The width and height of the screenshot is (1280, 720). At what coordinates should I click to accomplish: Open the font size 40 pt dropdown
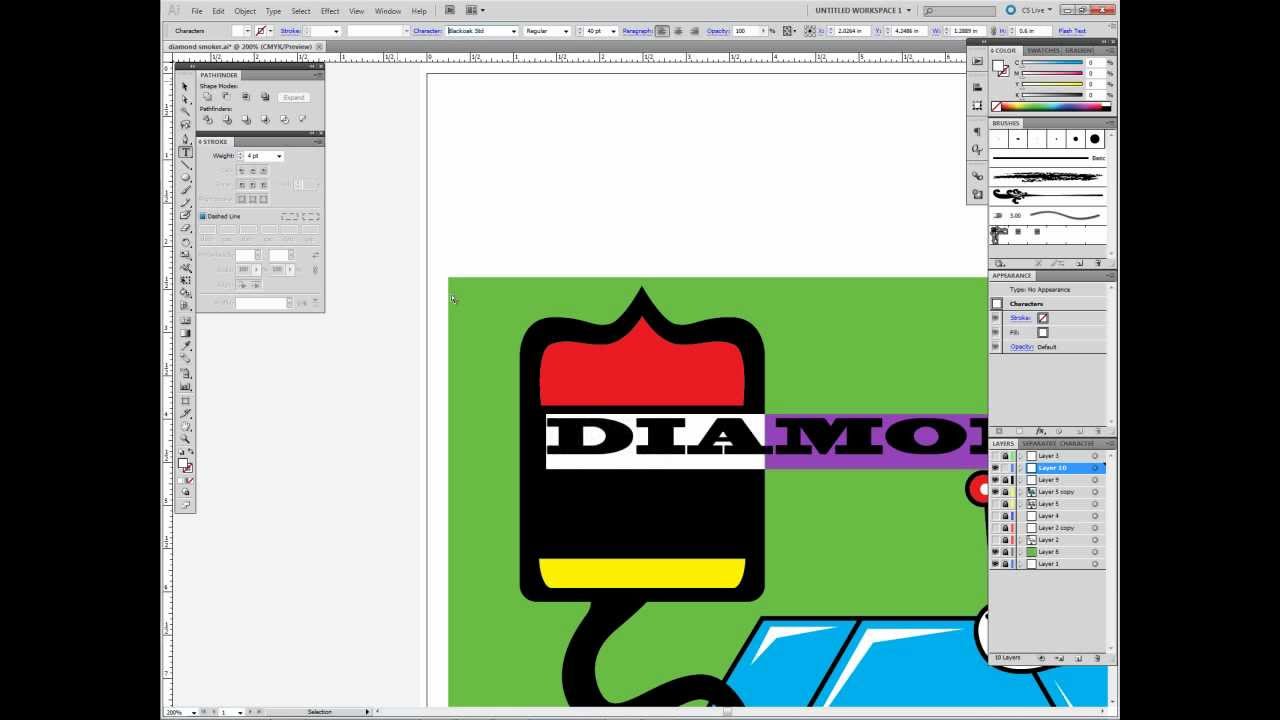(x=614, y=31)
